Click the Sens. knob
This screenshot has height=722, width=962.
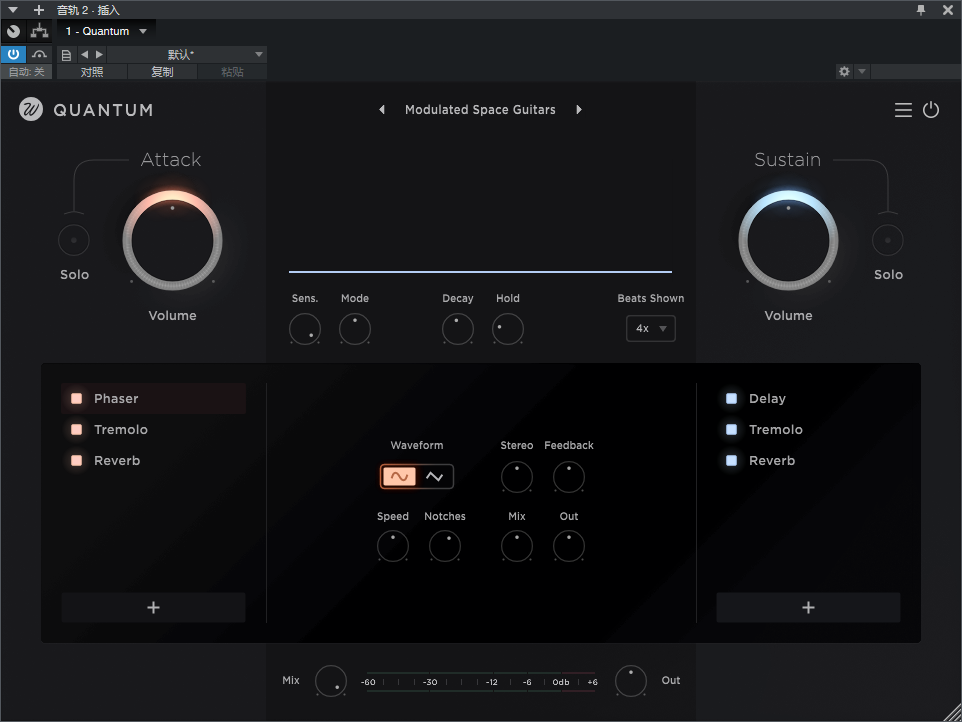[305, 329]
